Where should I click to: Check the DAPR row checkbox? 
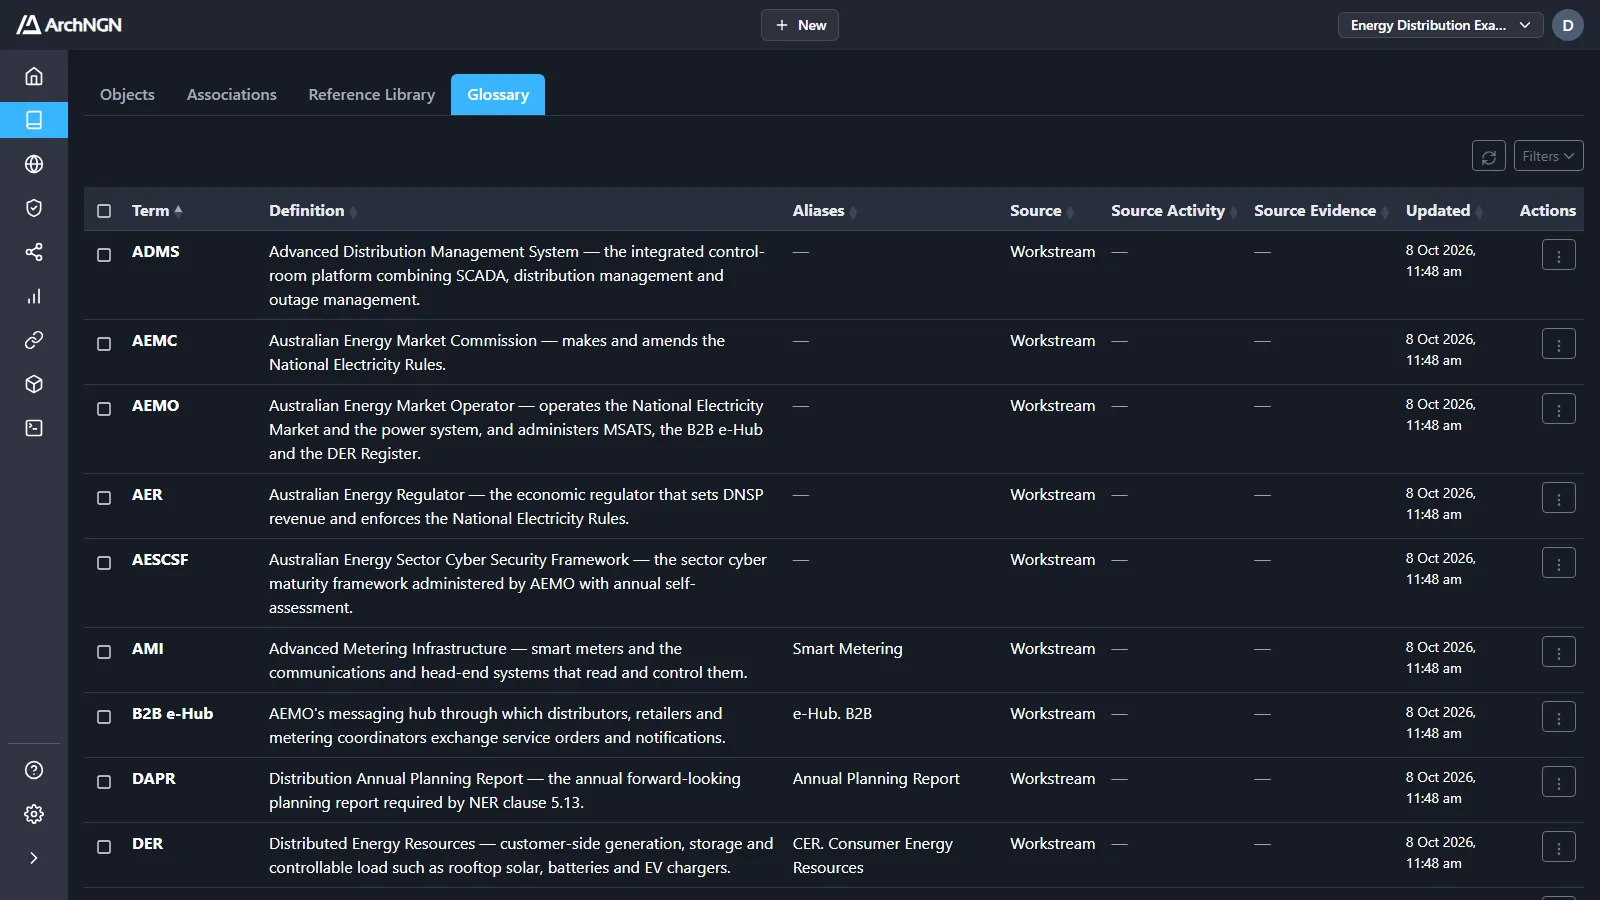coord(104,782)
